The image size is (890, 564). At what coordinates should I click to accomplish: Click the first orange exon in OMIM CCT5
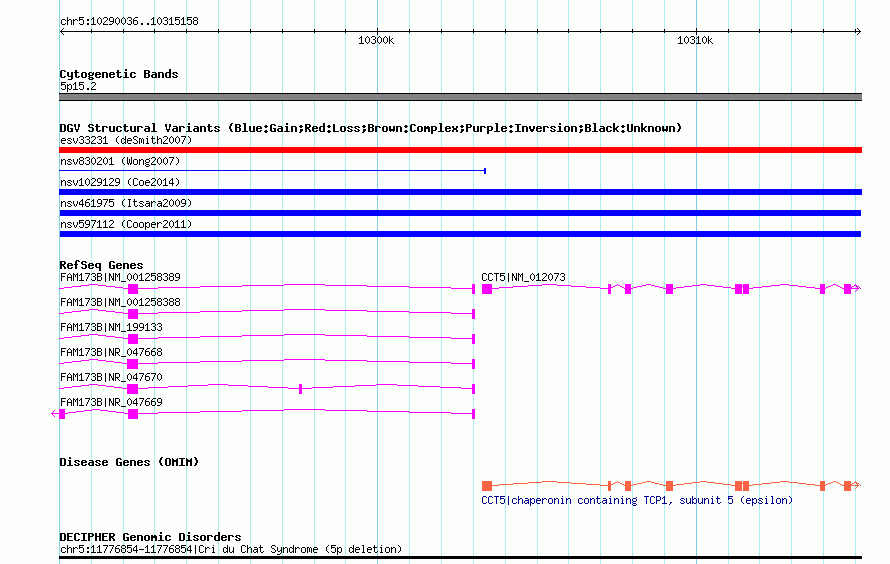[x=487, y=486]
